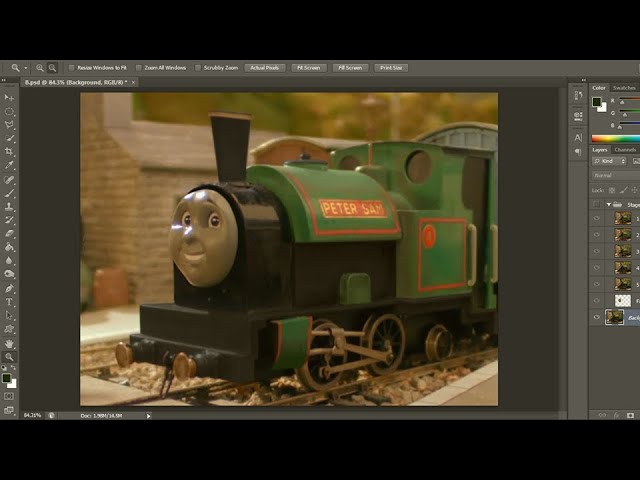The height and width of the screenshot is (480, 640).
Task: Enable Zoom All Windows checkbox
Action: click(138, 68)
